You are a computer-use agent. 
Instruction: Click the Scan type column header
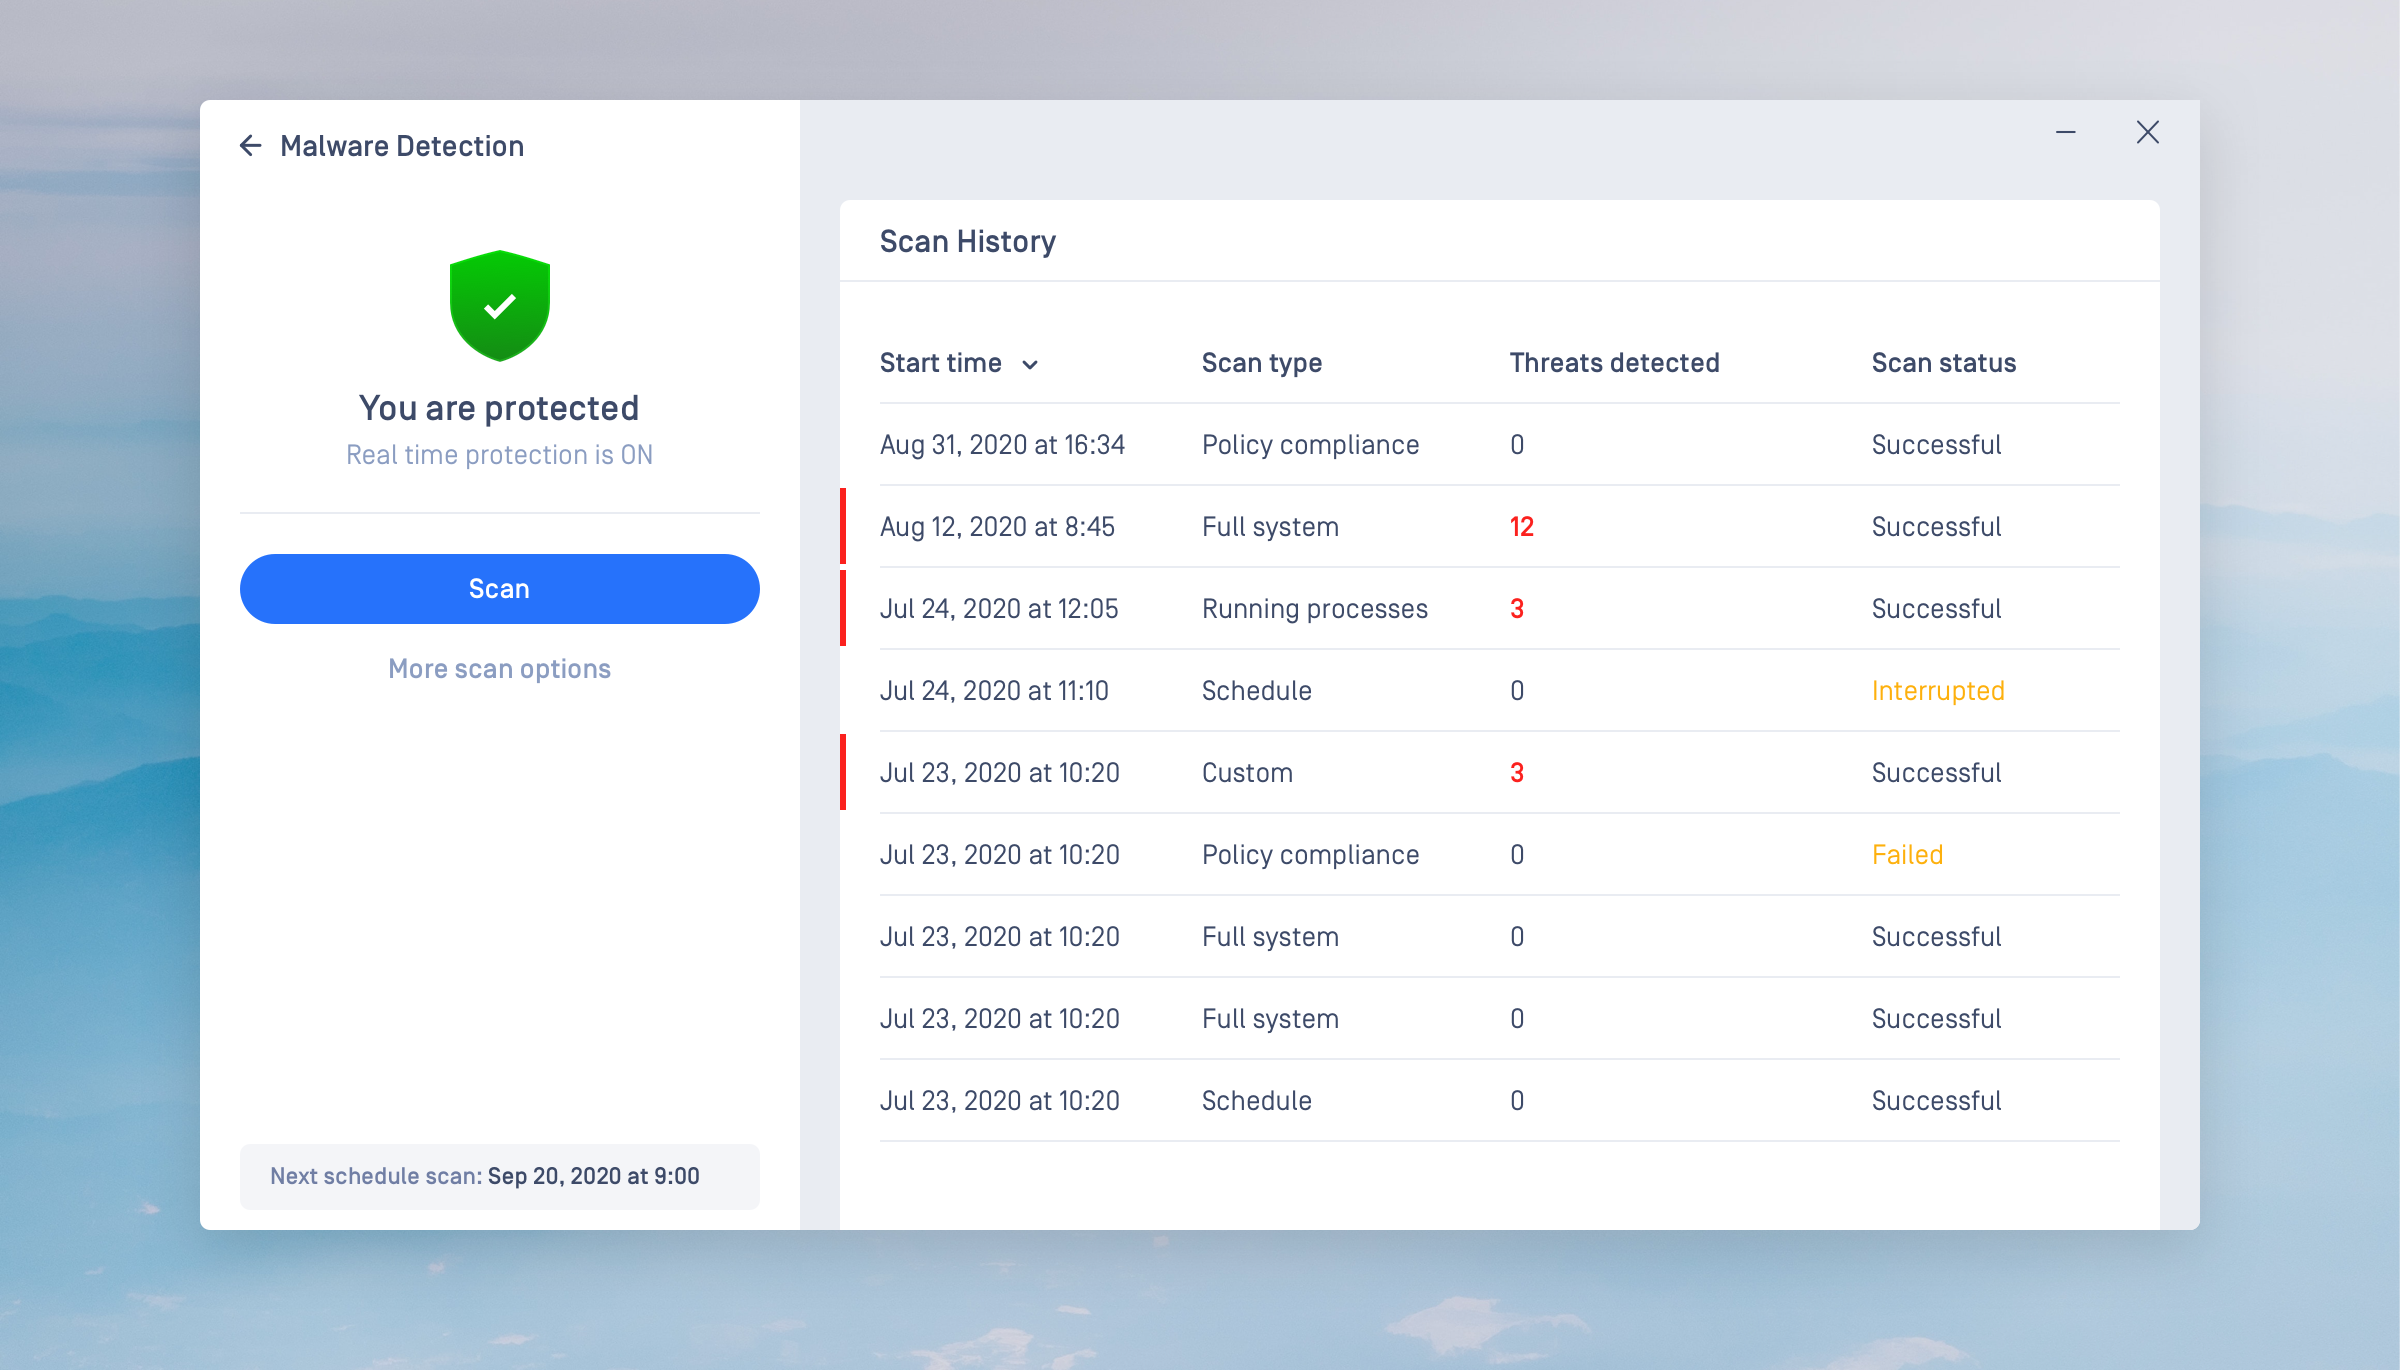[1261, 363]
